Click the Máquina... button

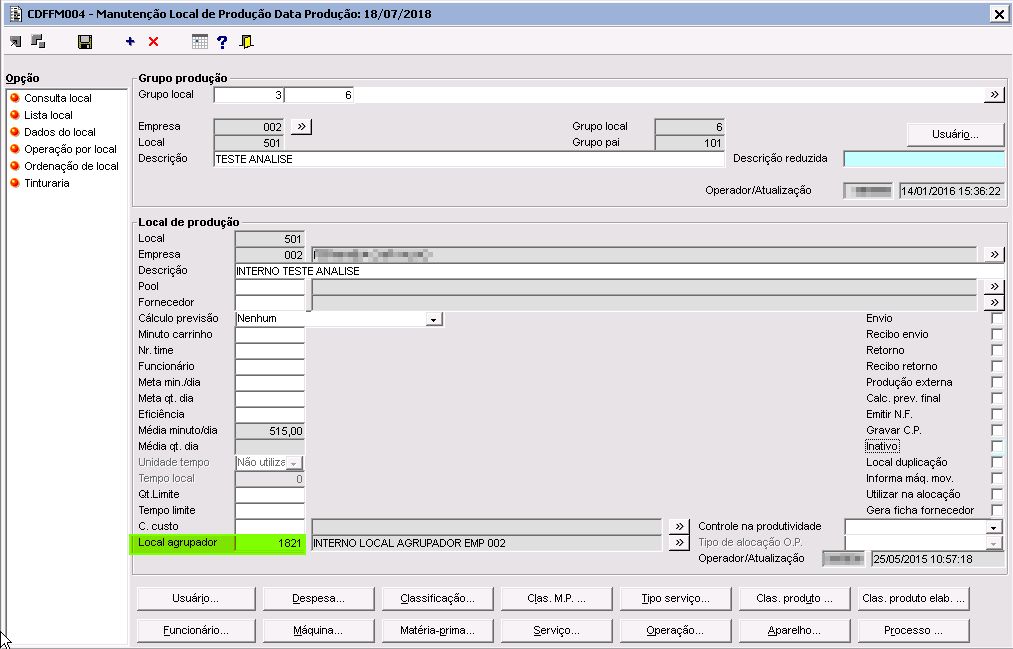click(319, 630)
